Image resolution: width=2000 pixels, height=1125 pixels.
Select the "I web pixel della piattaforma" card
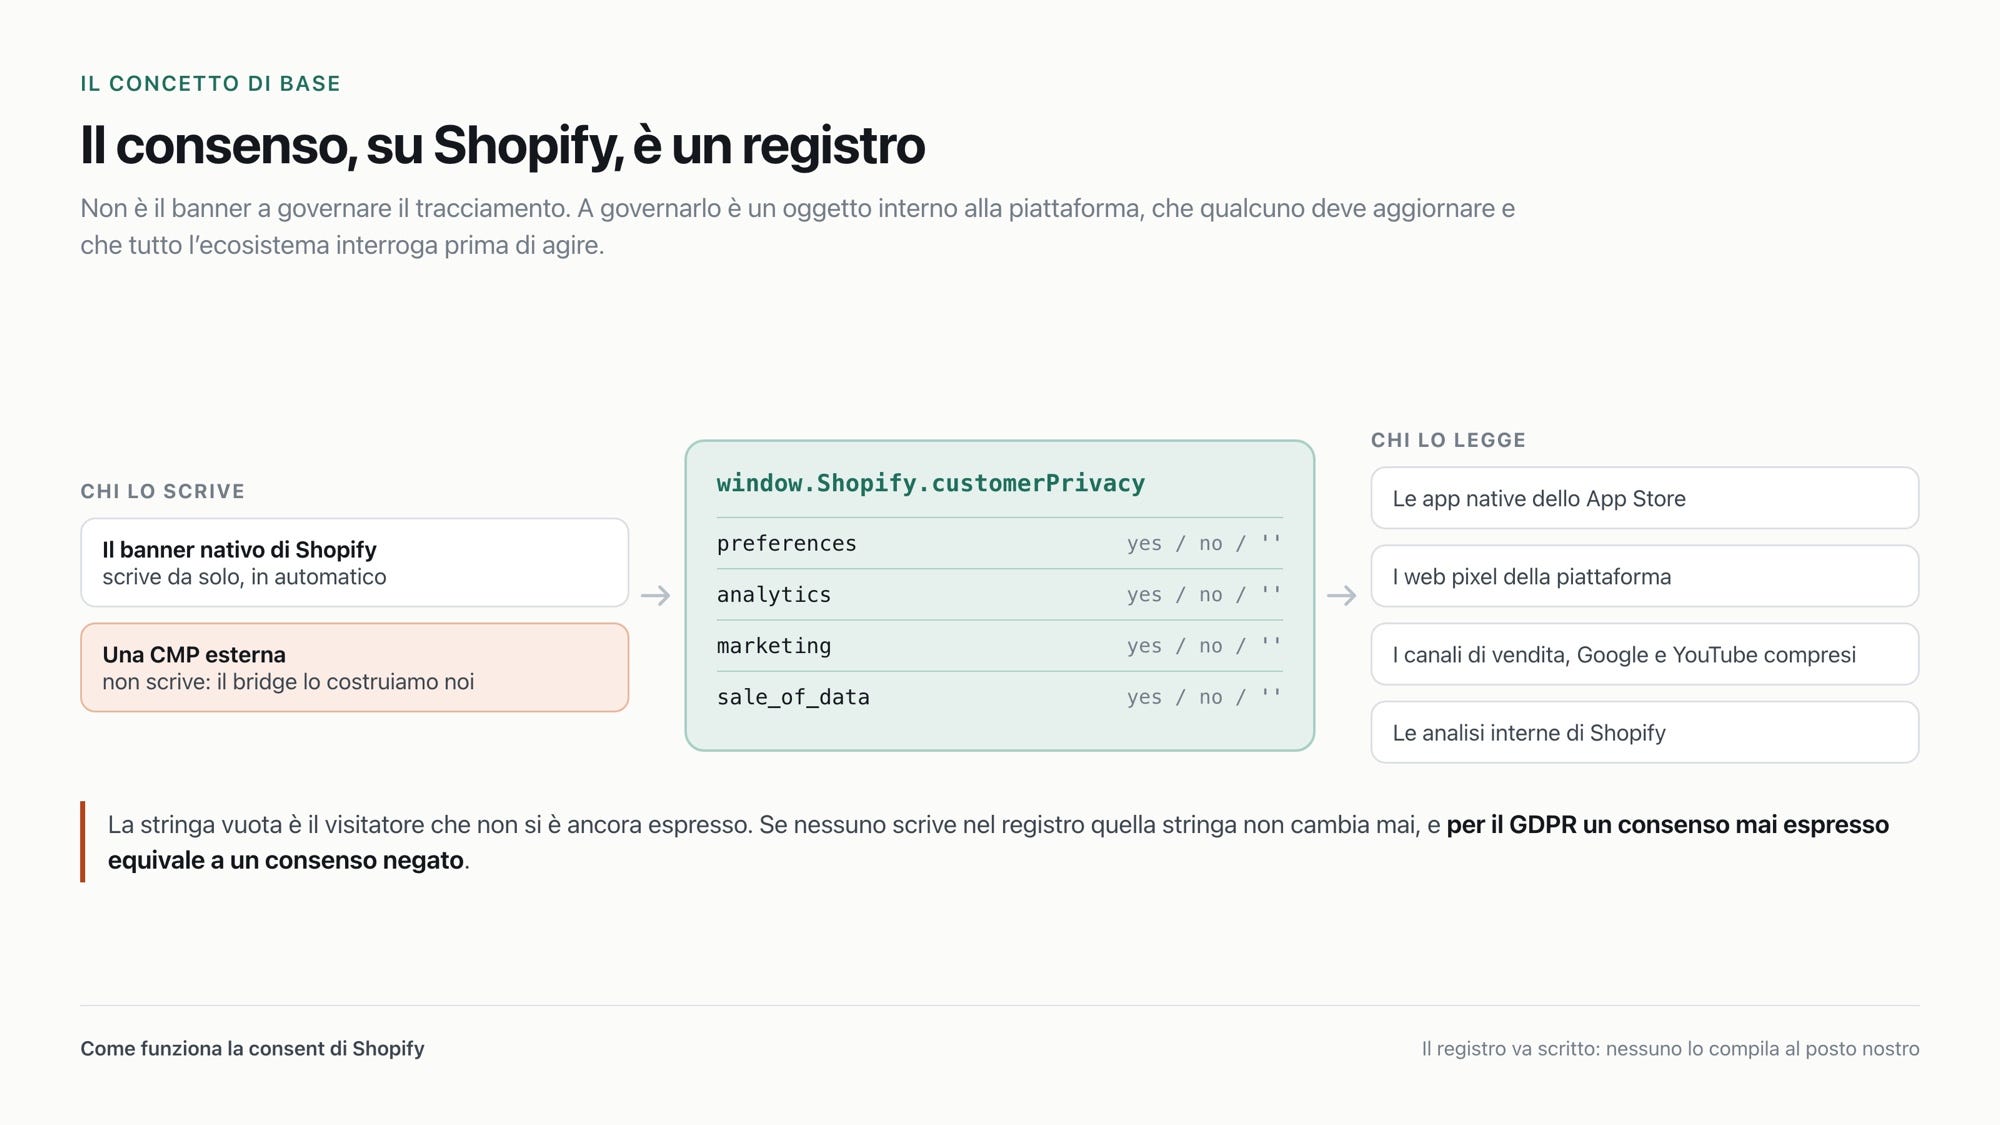[1645, 576]
